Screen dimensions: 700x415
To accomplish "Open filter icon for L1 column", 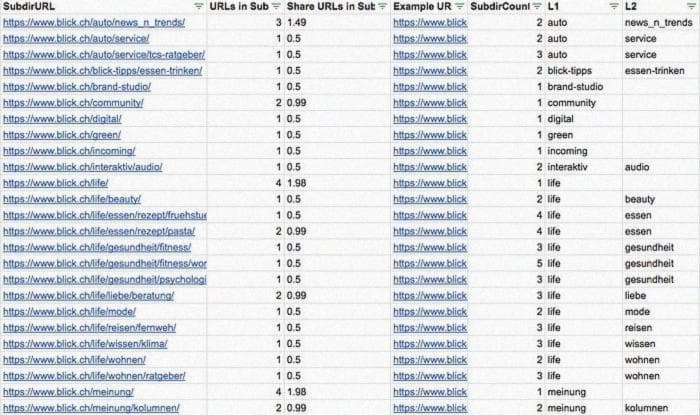I will click(x=614, y=6).
